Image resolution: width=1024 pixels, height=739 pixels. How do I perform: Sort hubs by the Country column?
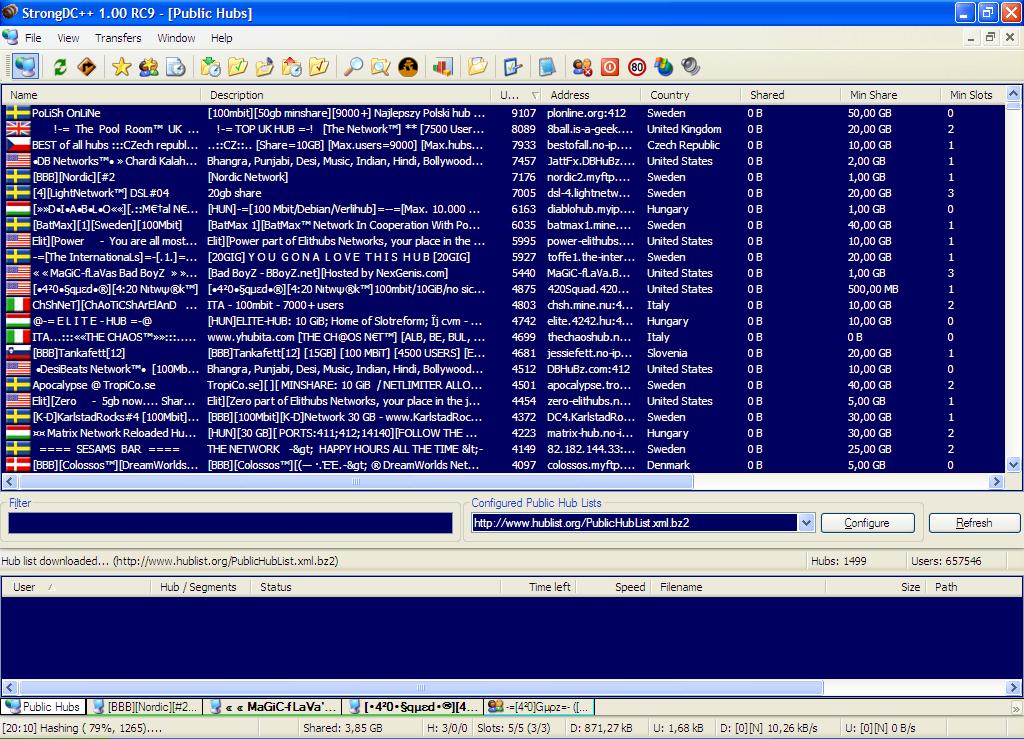pyautogui.click(x=691, y=95)
